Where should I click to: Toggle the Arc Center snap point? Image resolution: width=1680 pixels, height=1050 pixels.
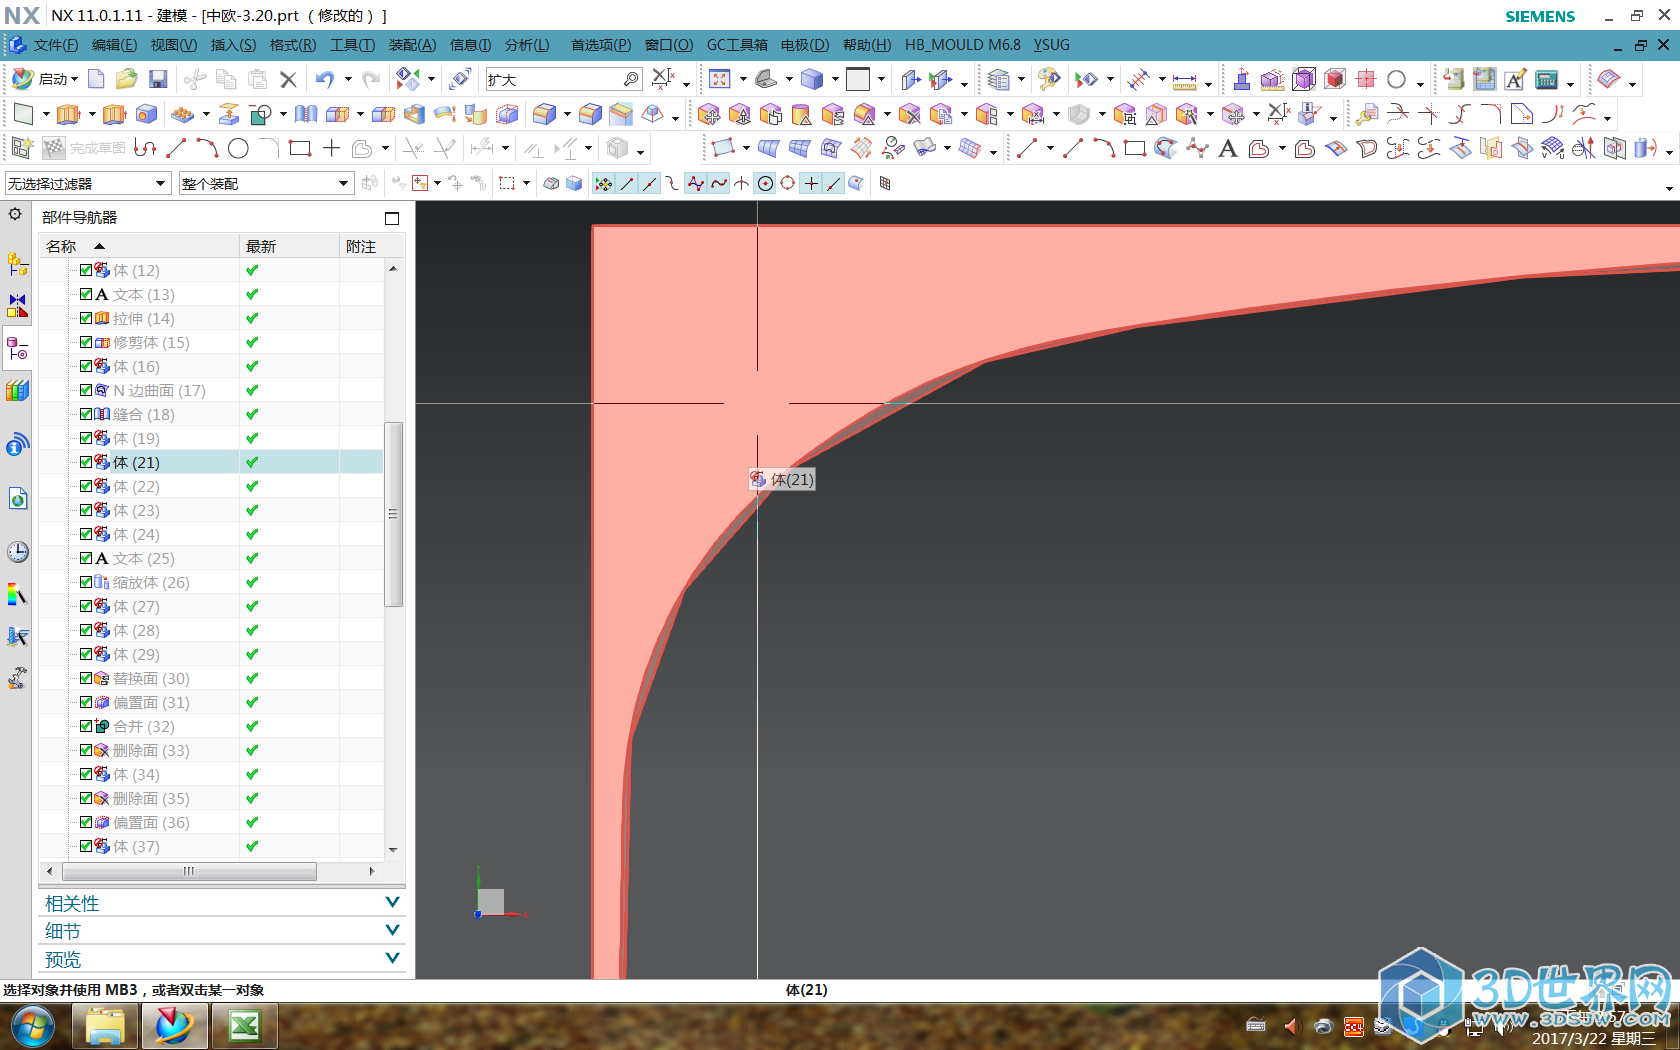point(765,183)
